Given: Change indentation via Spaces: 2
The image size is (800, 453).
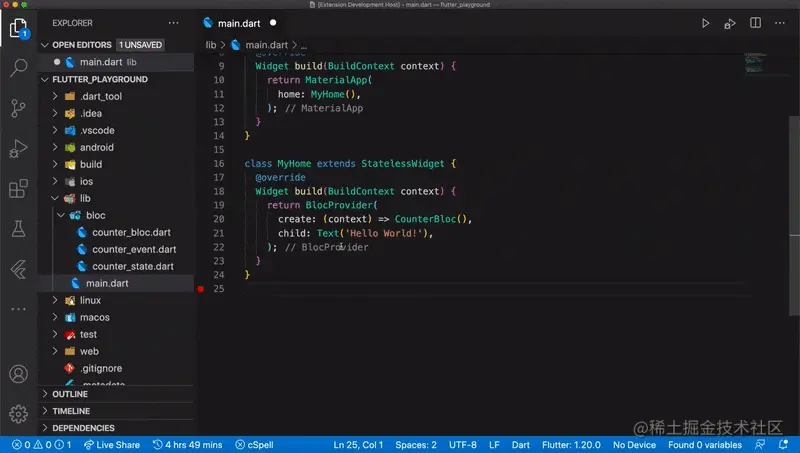Looking at the screenshot, I should (x=416, y=445).
